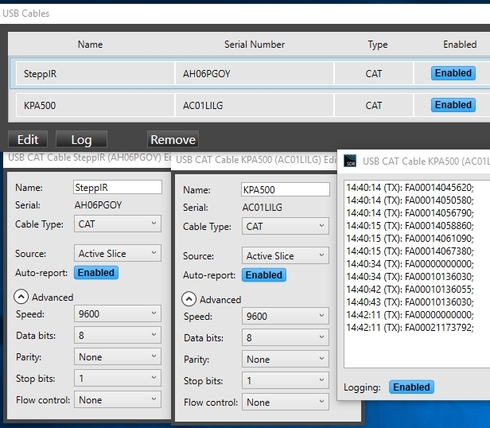Open Parity dropdown in the KPA500 window

coord(285,359)
